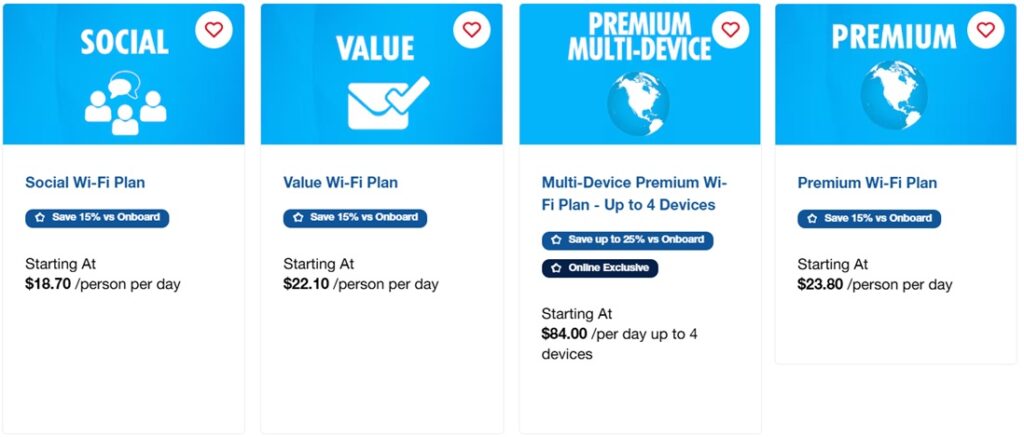
Task: Click Save 15% badge on Premium plan
Action: coord(869,218)
